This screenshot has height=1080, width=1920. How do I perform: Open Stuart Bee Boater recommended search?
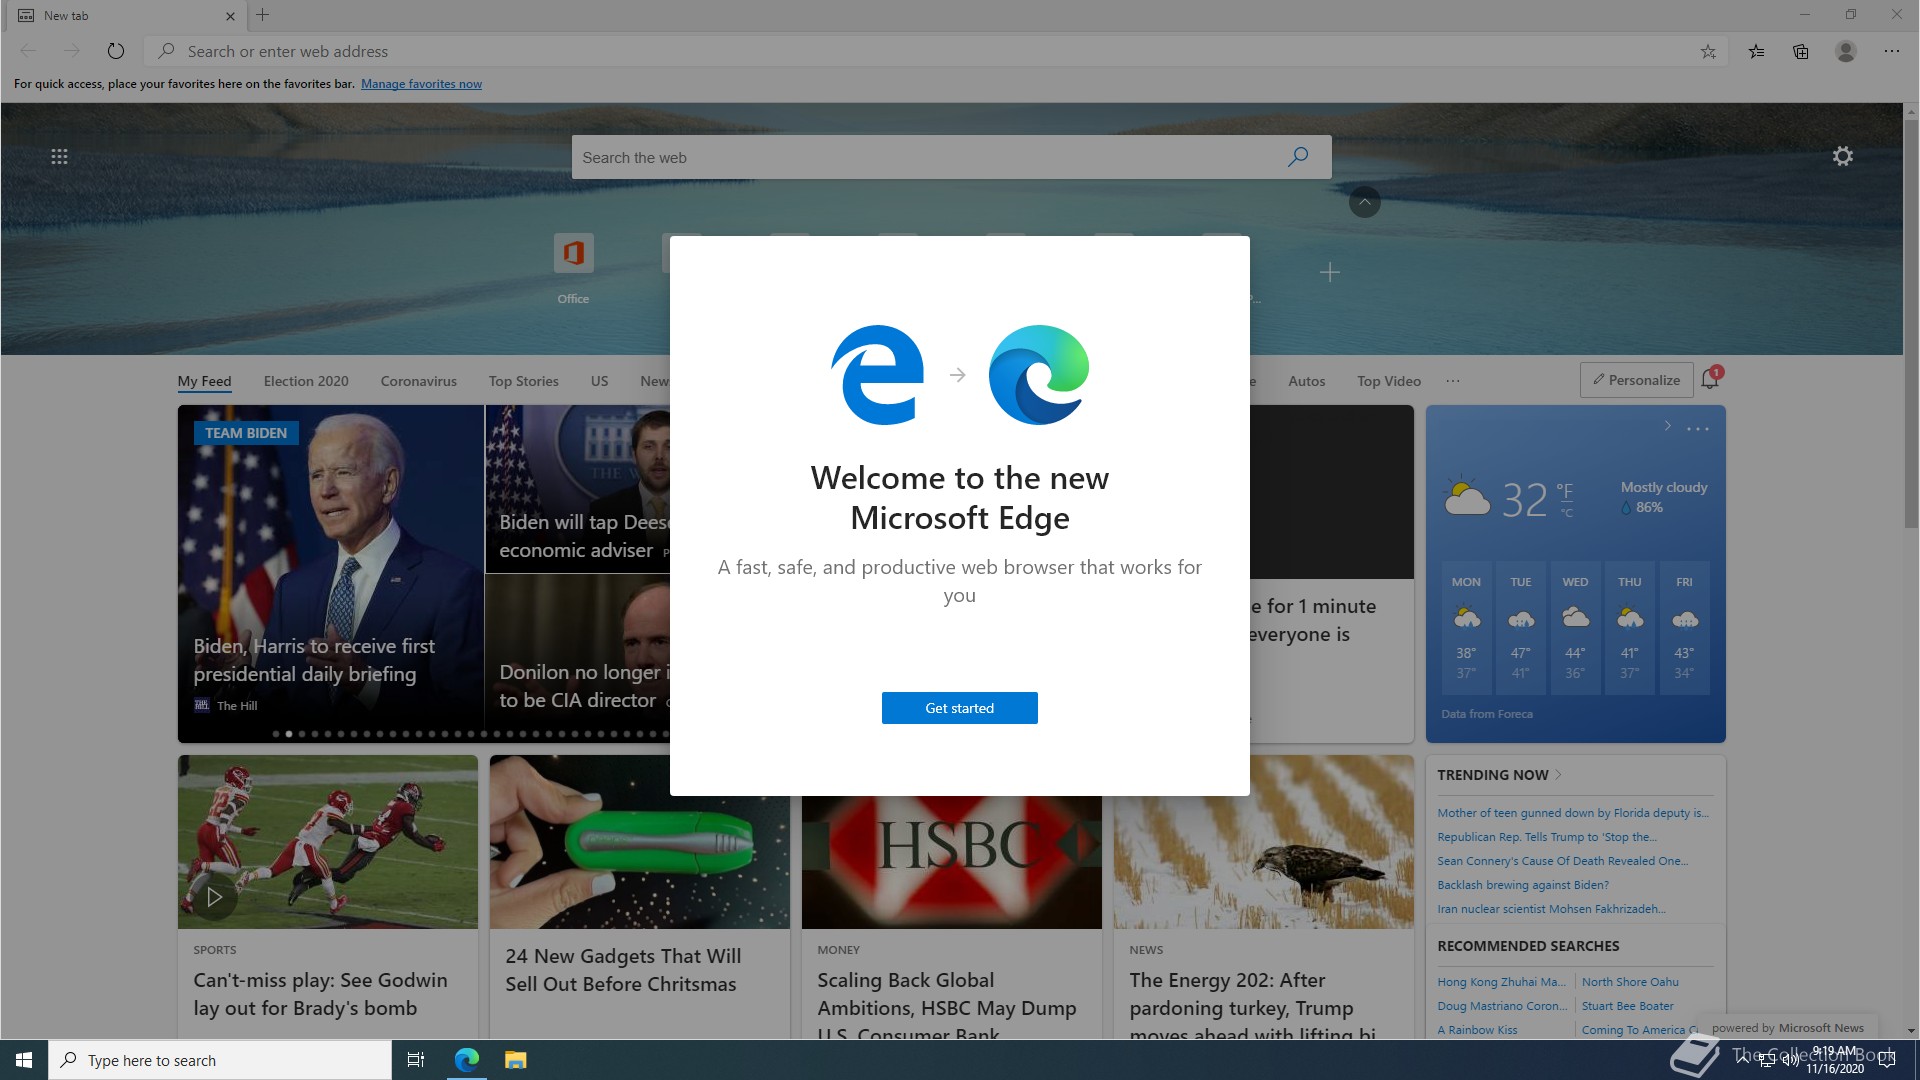1627,1006
